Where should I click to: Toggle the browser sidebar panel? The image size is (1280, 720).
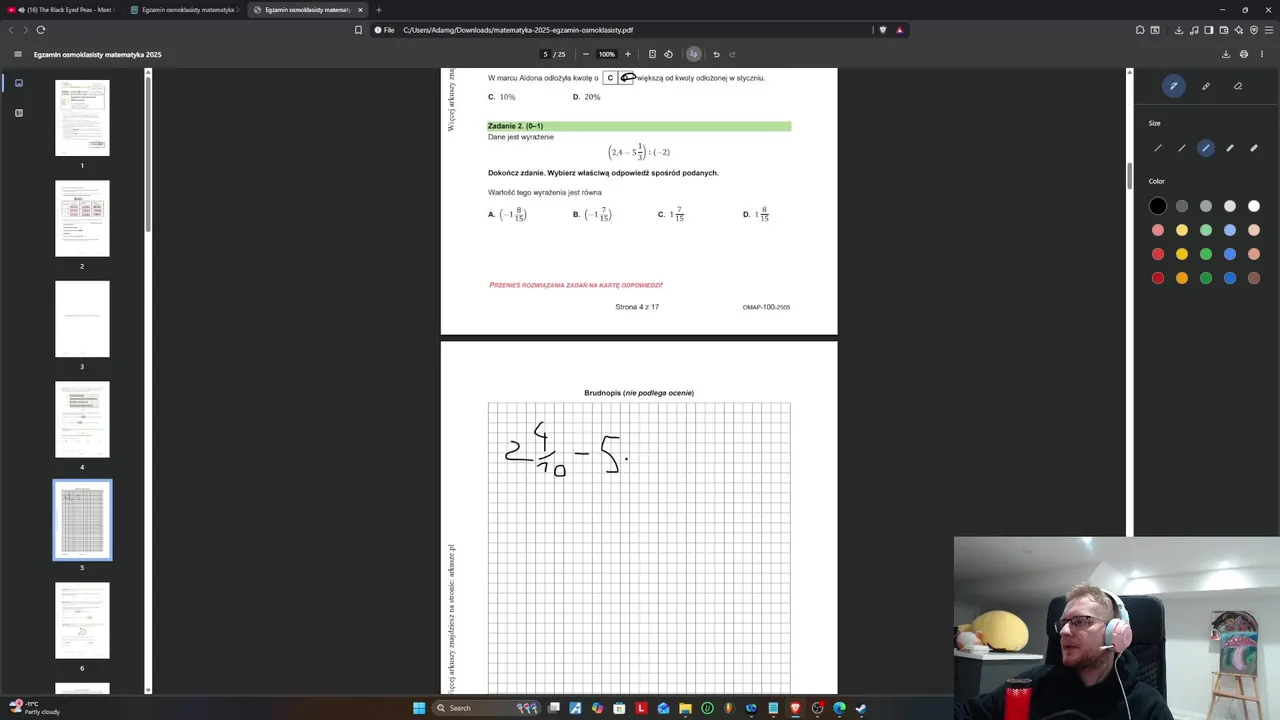[x=1209, y=30]
